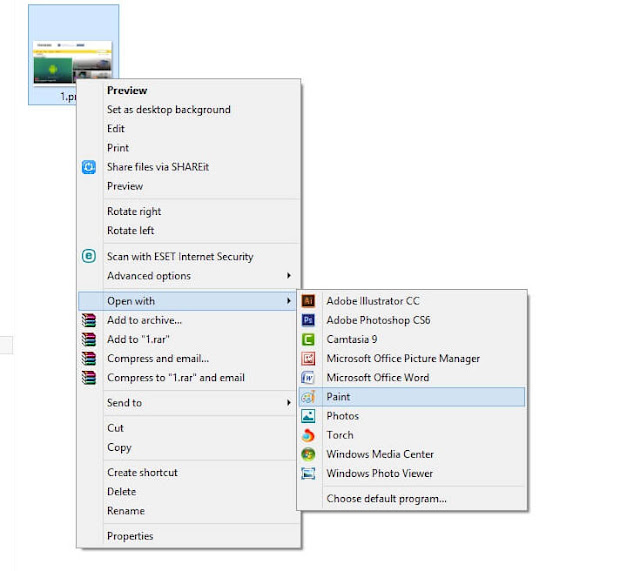Choose Rotate left
This screenshot has height=571, width=640.
click(130, 231)
